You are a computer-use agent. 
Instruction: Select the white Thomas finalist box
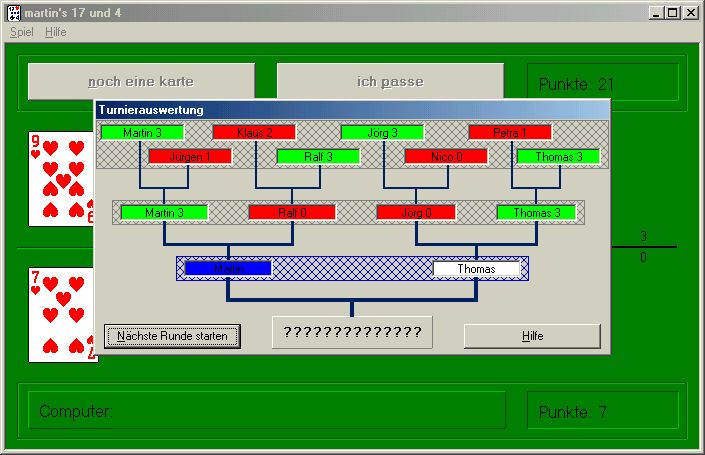click(477, 269)
